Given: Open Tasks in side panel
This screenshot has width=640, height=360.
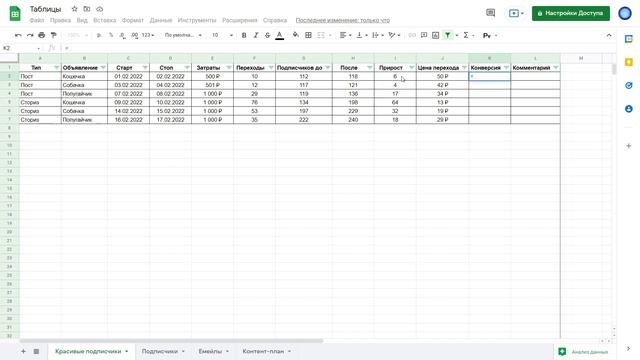Looking at the screenshot, I should click(629, 86).
